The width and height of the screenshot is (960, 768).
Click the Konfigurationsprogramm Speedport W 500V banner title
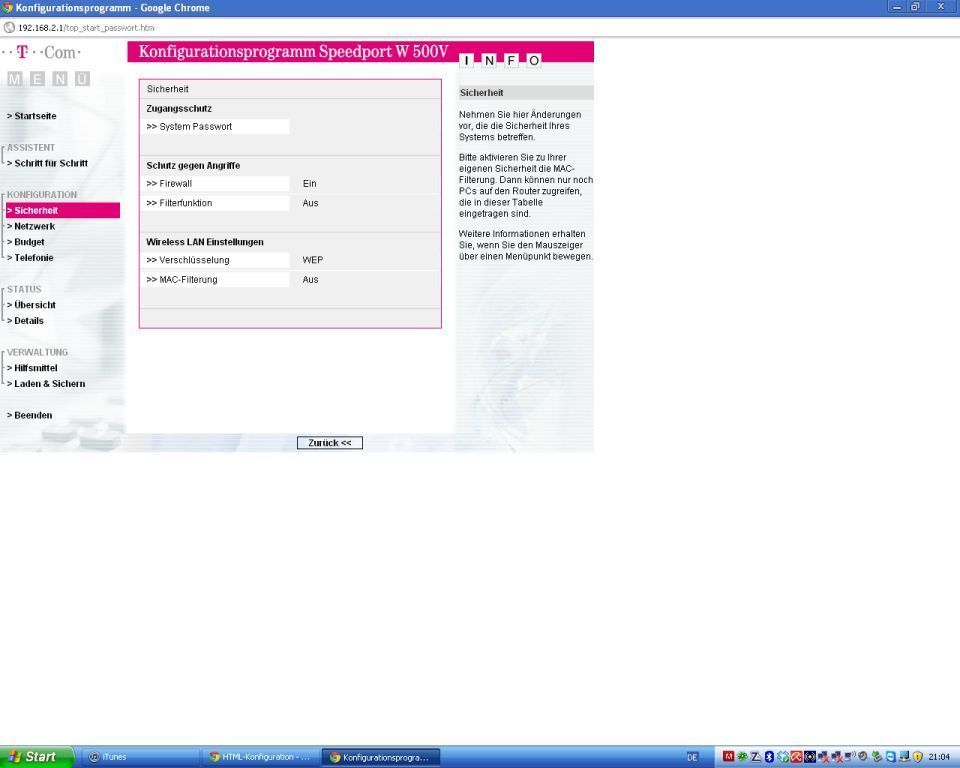293,51
